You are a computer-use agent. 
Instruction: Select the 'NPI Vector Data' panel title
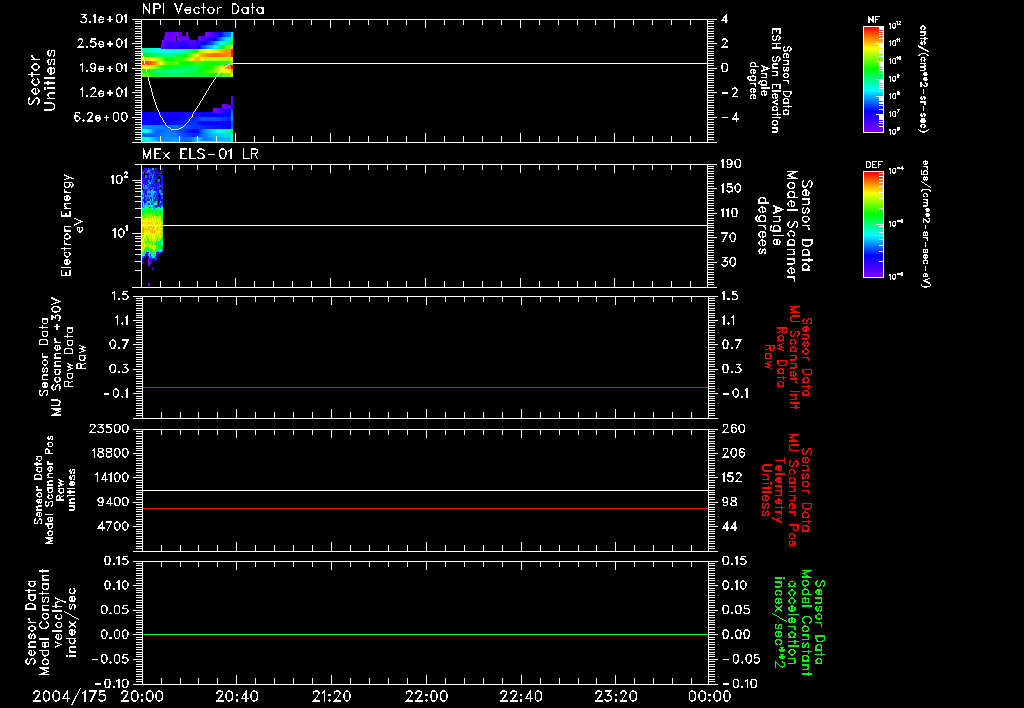click(x=203, y=9)
